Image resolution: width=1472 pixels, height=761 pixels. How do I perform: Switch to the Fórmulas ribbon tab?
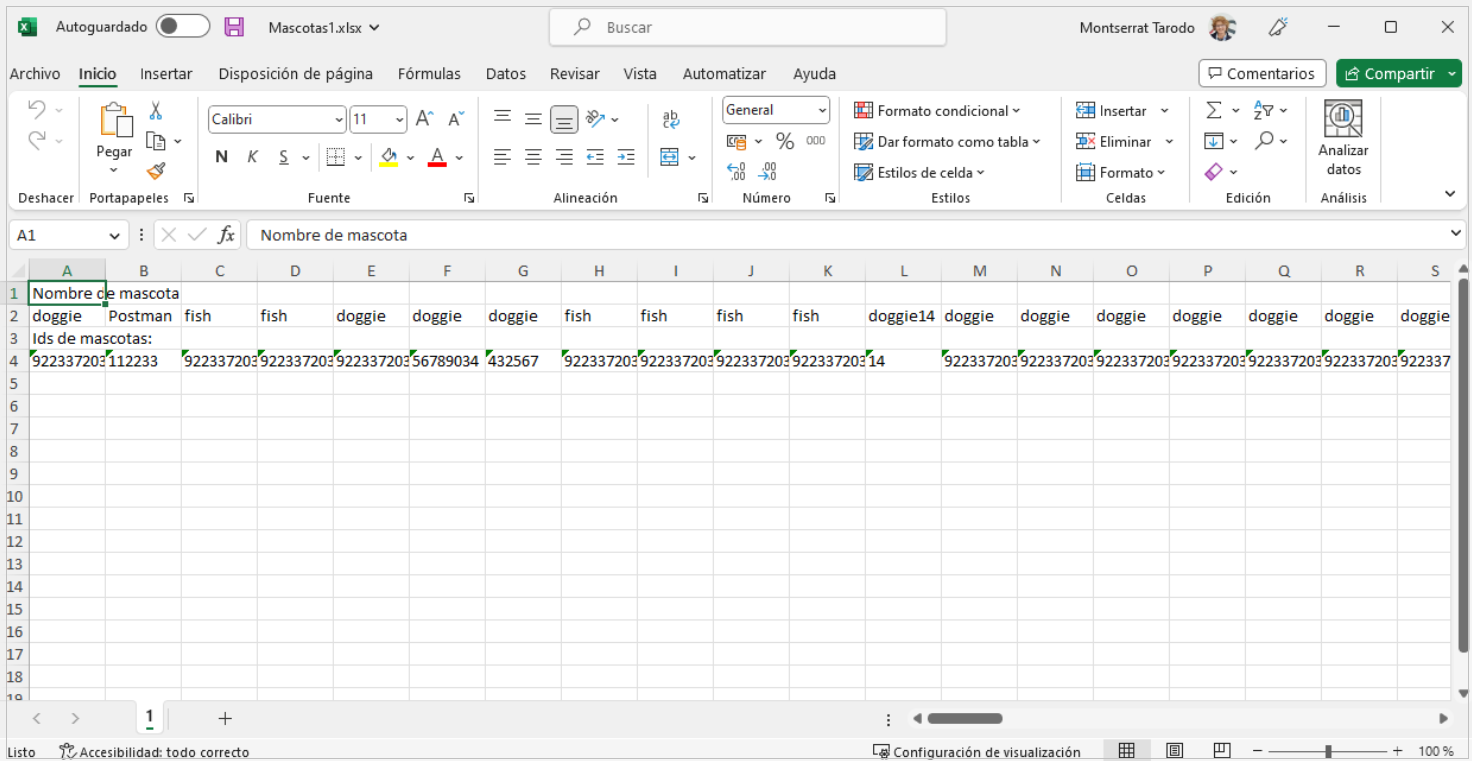(x=429, y=73)
